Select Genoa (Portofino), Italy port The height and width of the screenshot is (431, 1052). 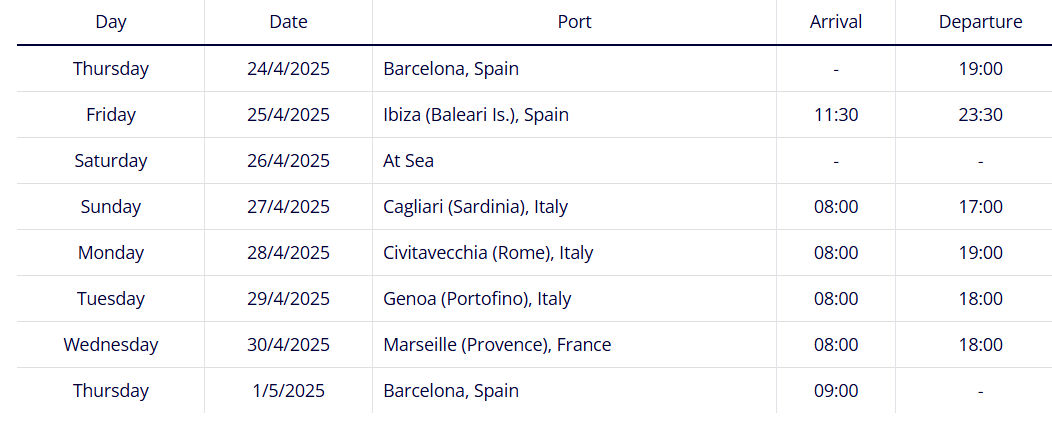pyautogui.click(x=477, y=299)
